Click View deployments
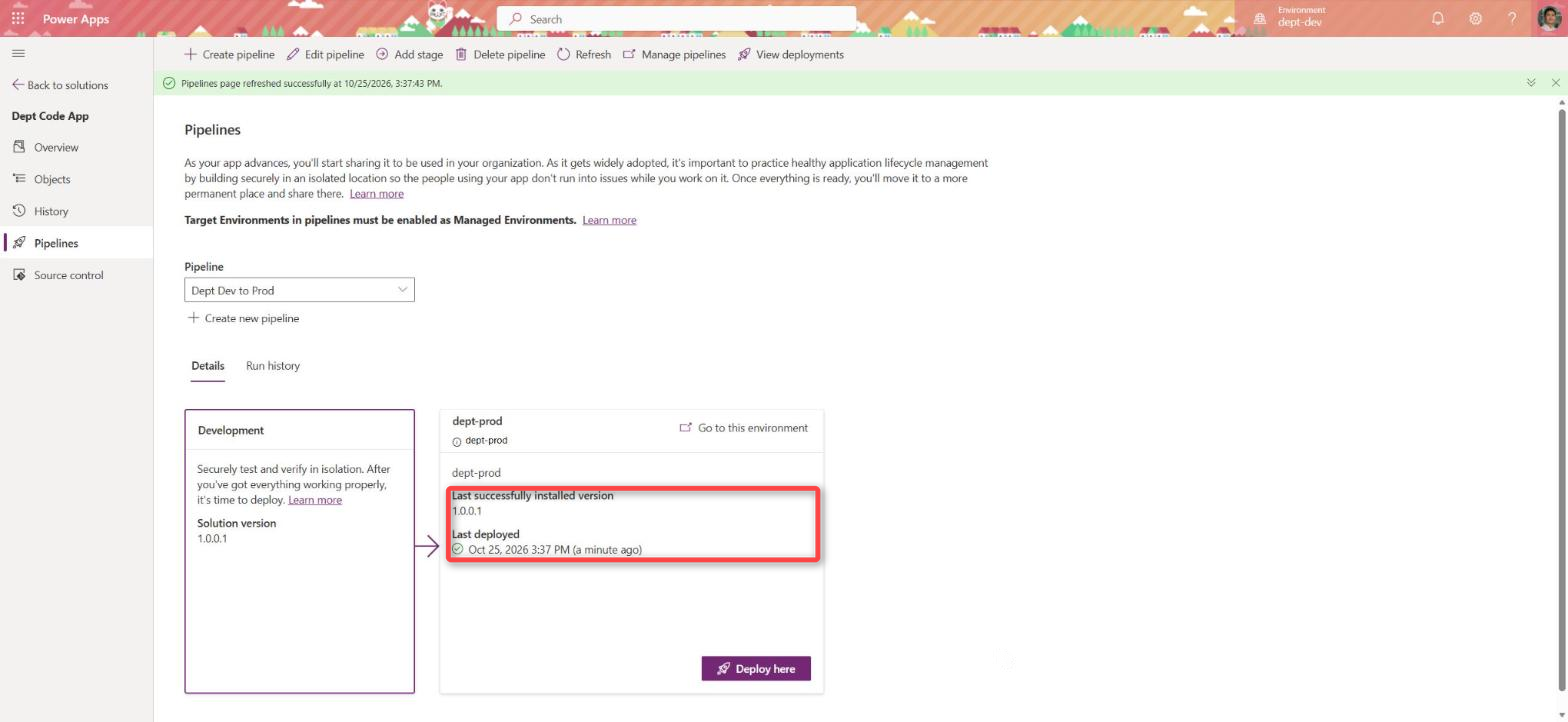Image resolution: width=1568 pixels, height=722 pixels. (x=791, y=54)
